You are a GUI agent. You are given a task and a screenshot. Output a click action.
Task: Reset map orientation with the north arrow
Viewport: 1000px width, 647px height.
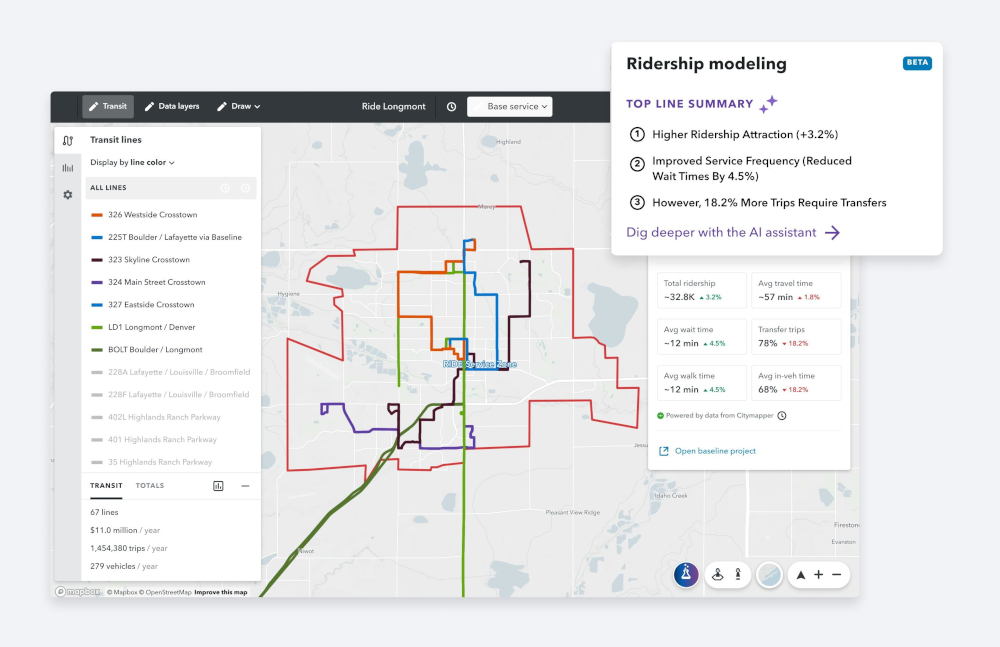(x=800, y=575)
